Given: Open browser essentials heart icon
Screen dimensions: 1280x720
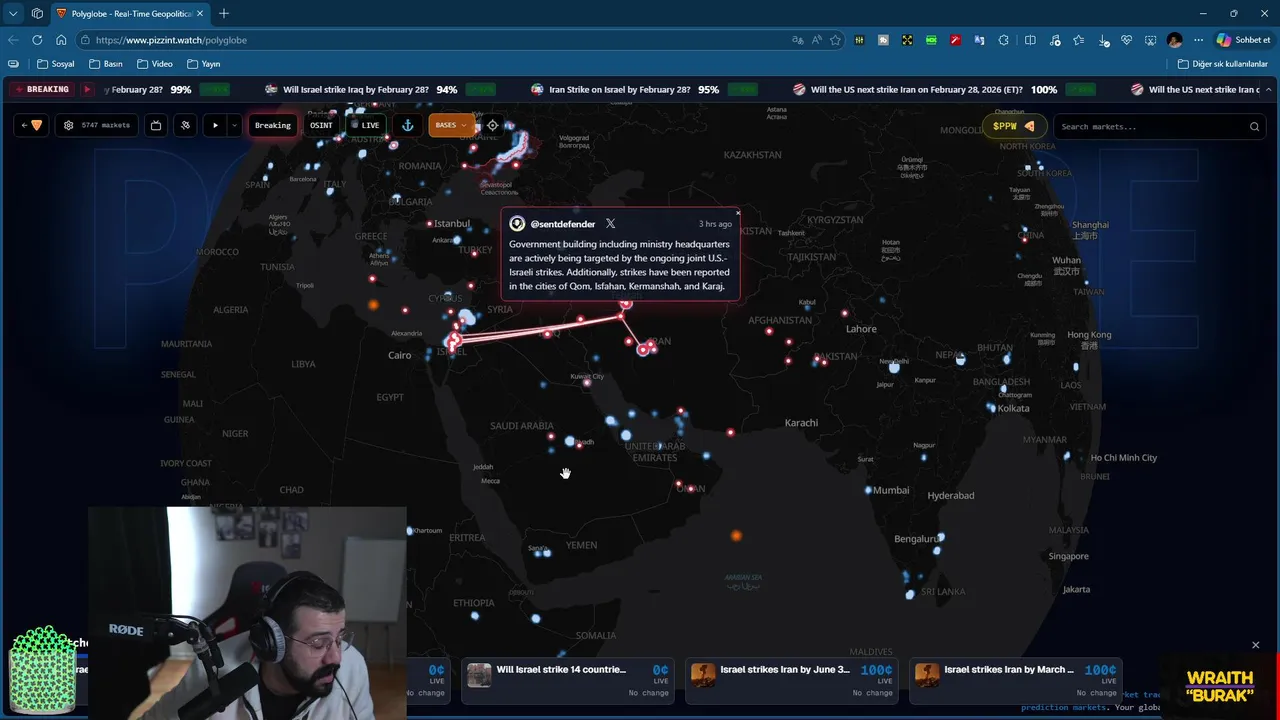Looking at the screenshot, I should point(1127,40).
